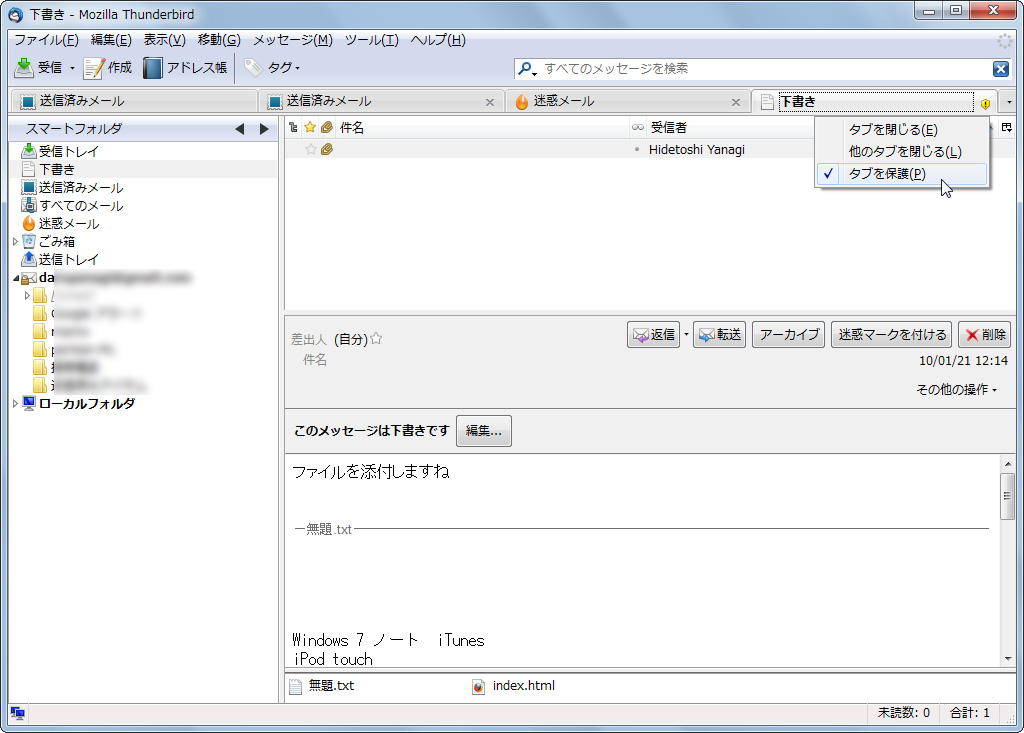This screenshot has width=1024, height=733.
Task: Clear the search box with the blue X icon
Action: click(x=1003, y=69)
